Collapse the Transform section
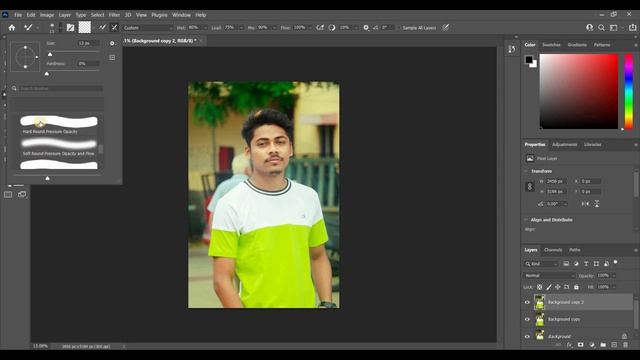This screenshot has height=360, width=640. [x=526, y=171]
